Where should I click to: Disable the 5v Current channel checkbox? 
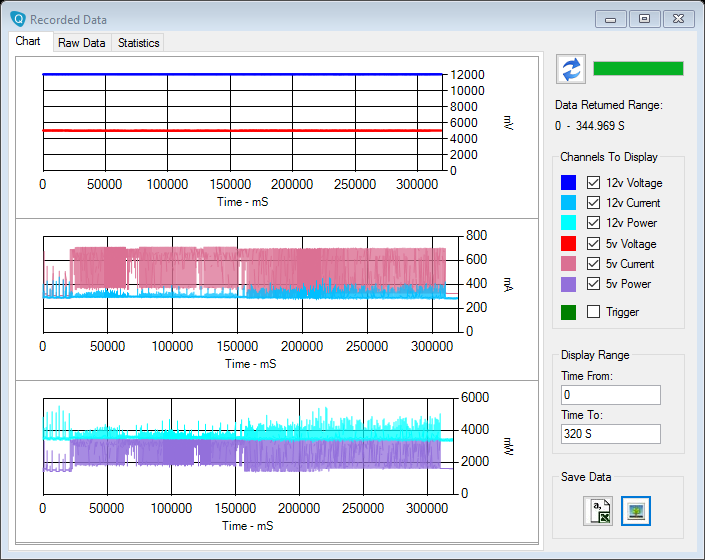coord(593,264)
